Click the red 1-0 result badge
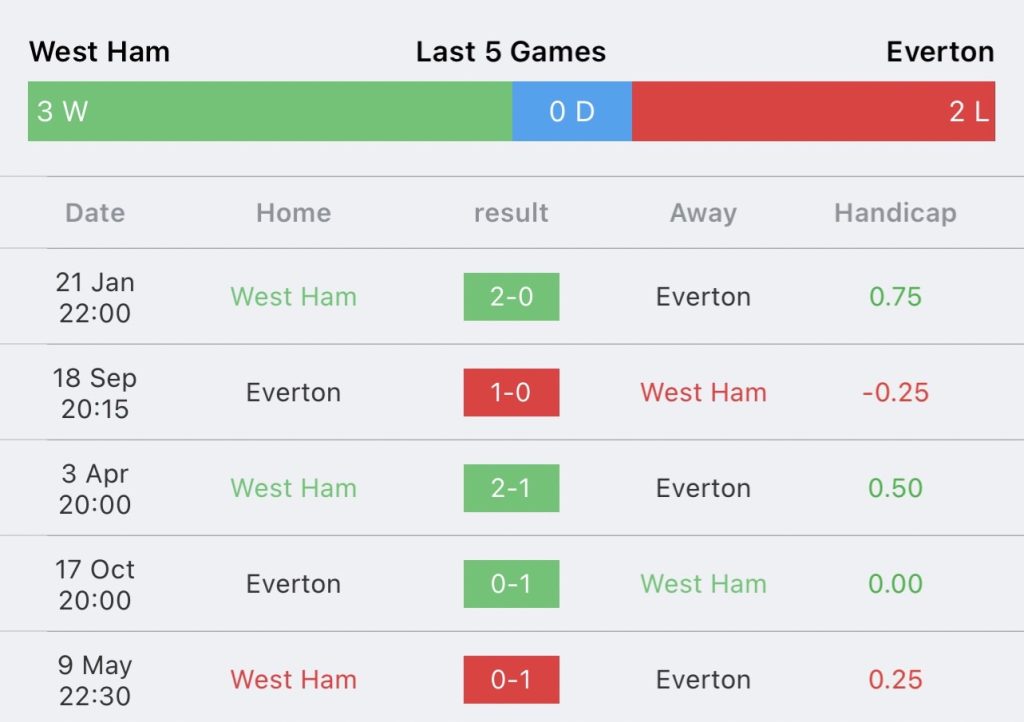This screenshot has height=722, width=1024. 511,392
